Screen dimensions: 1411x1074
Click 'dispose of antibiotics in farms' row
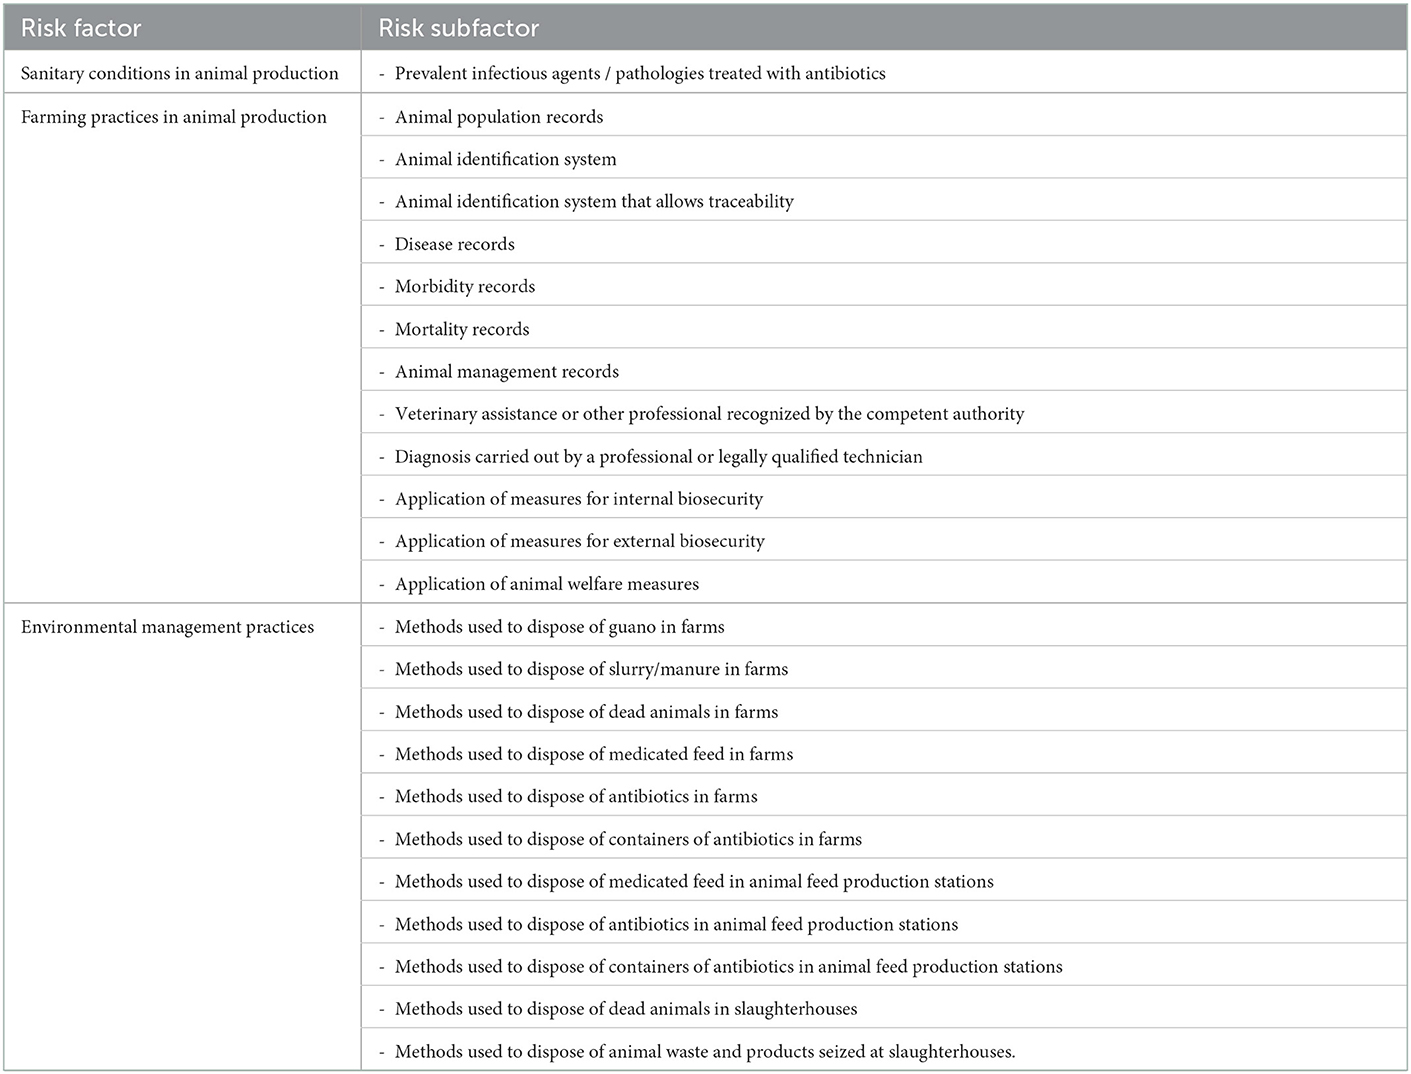tap(884, 796)
